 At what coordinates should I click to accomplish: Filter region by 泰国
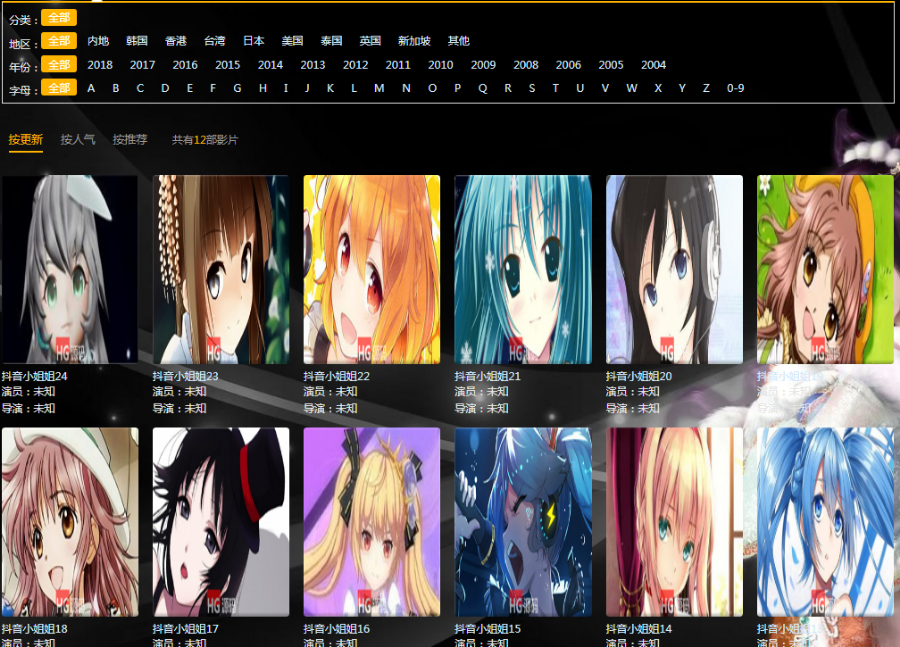point(331,41)
